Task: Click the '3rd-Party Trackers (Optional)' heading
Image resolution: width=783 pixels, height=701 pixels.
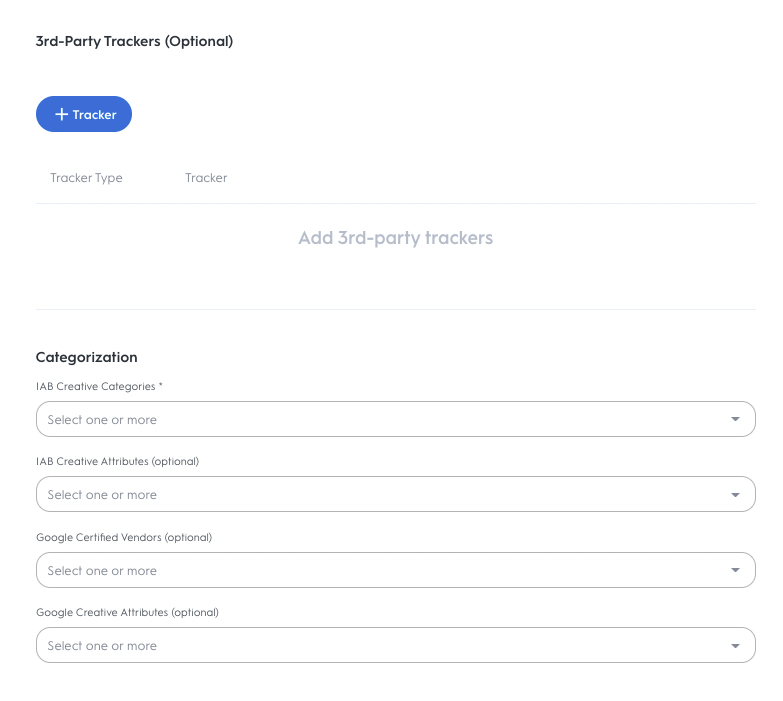Action: [x=134, y=41]
